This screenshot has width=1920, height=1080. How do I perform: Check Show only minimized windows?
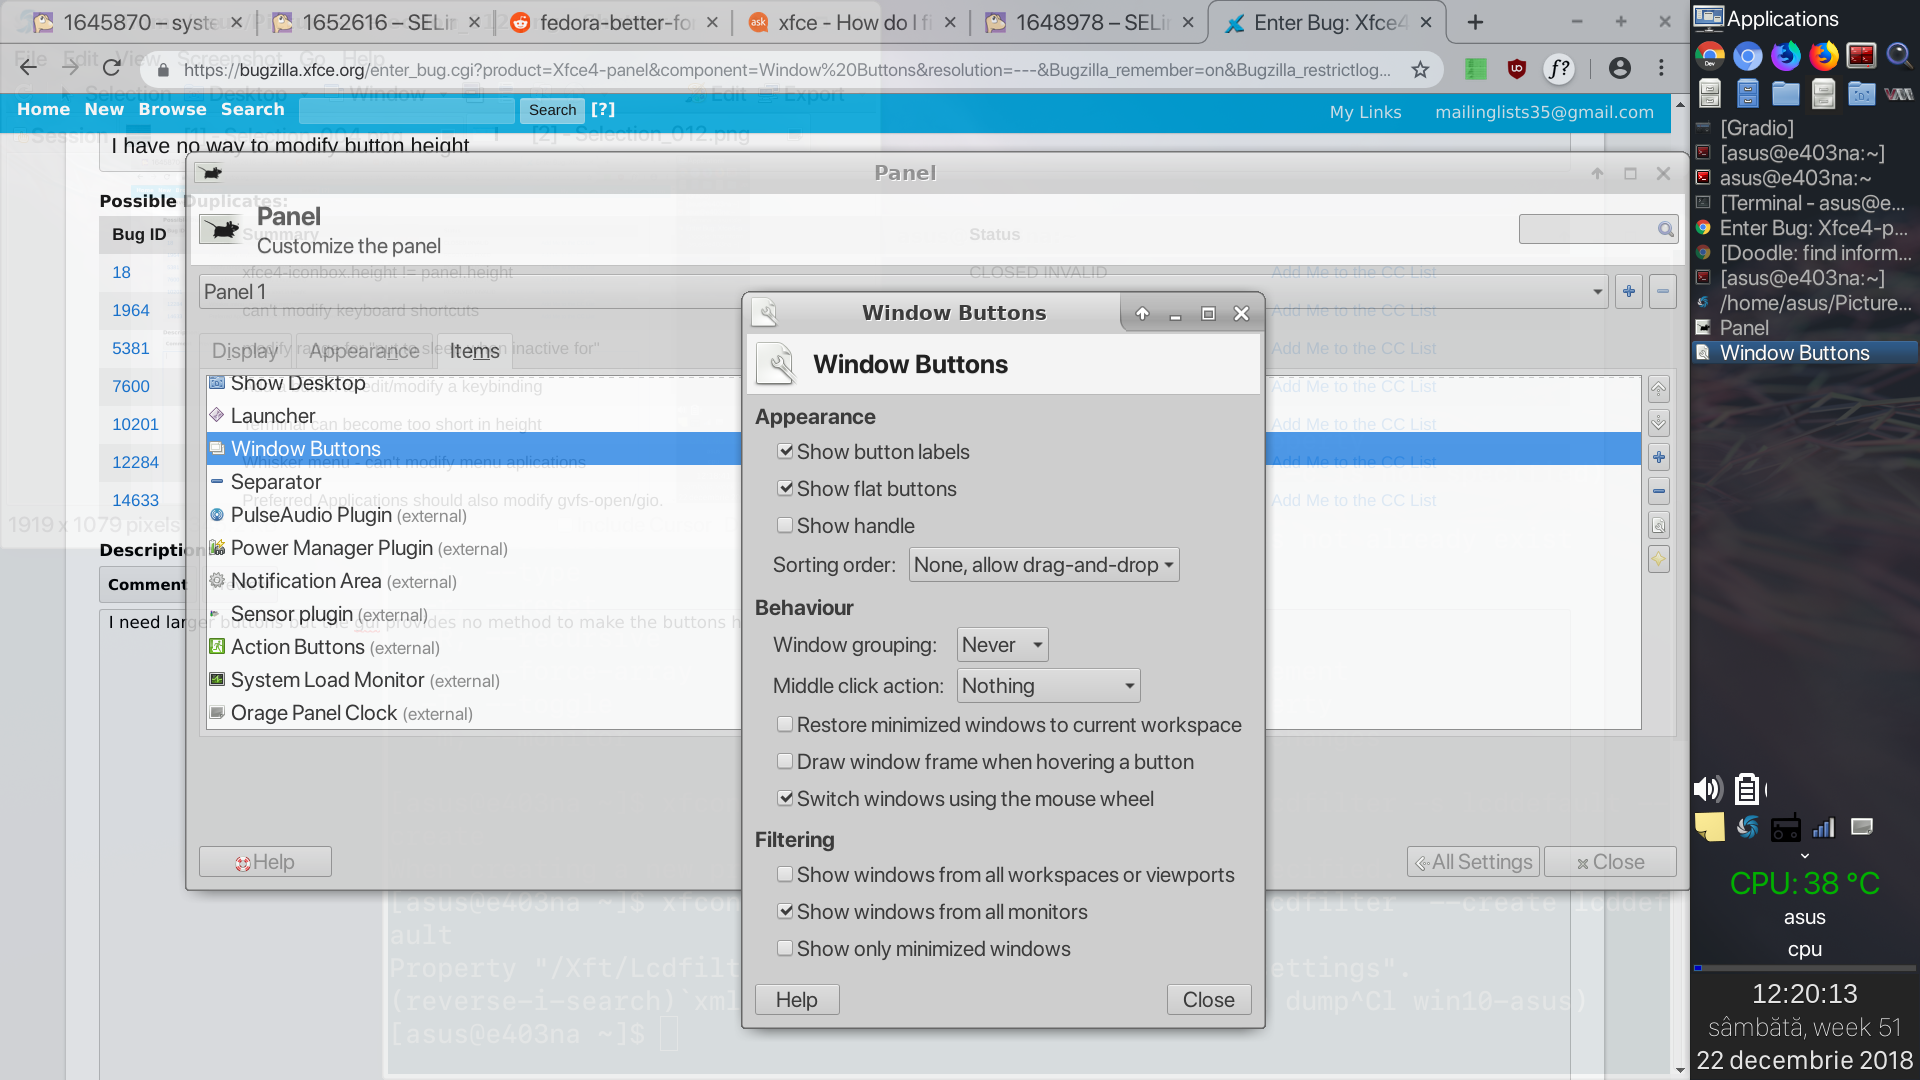[x=785, y=949]
